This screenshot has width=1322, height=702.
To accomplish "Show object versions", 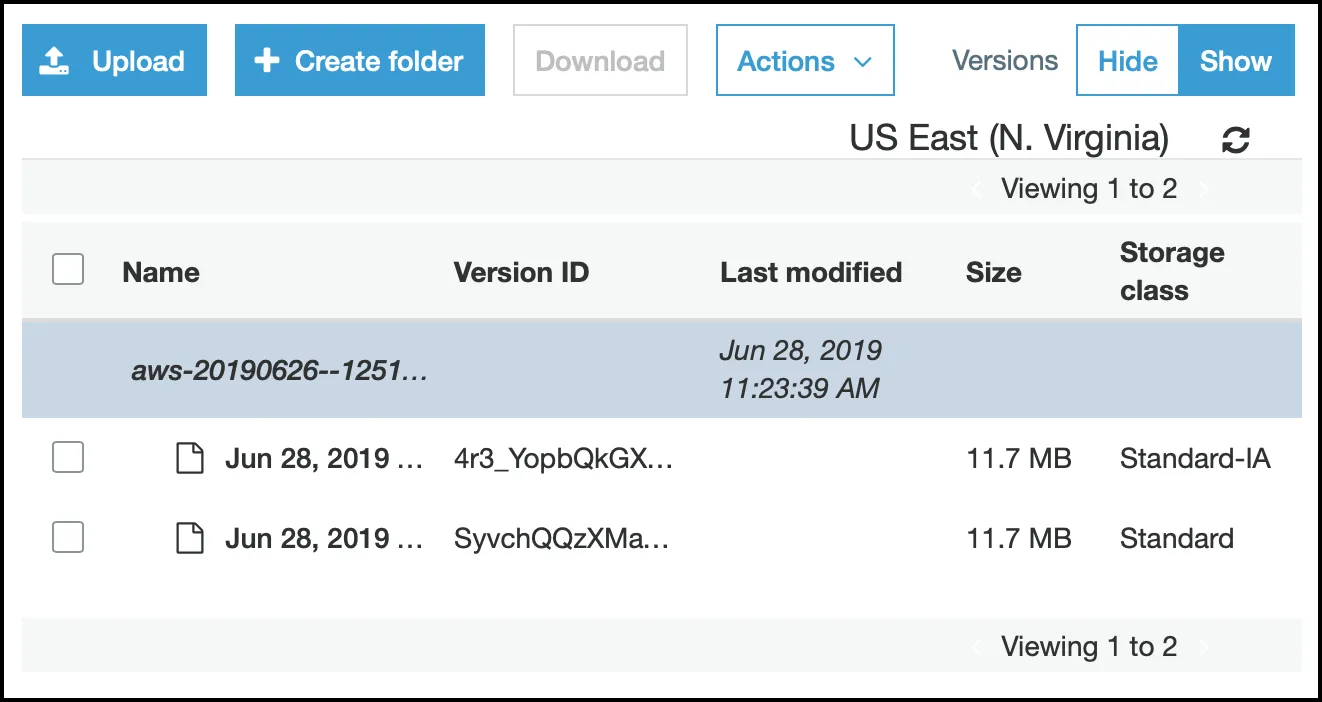I will pyautogui.click(x=1236, y=61).
